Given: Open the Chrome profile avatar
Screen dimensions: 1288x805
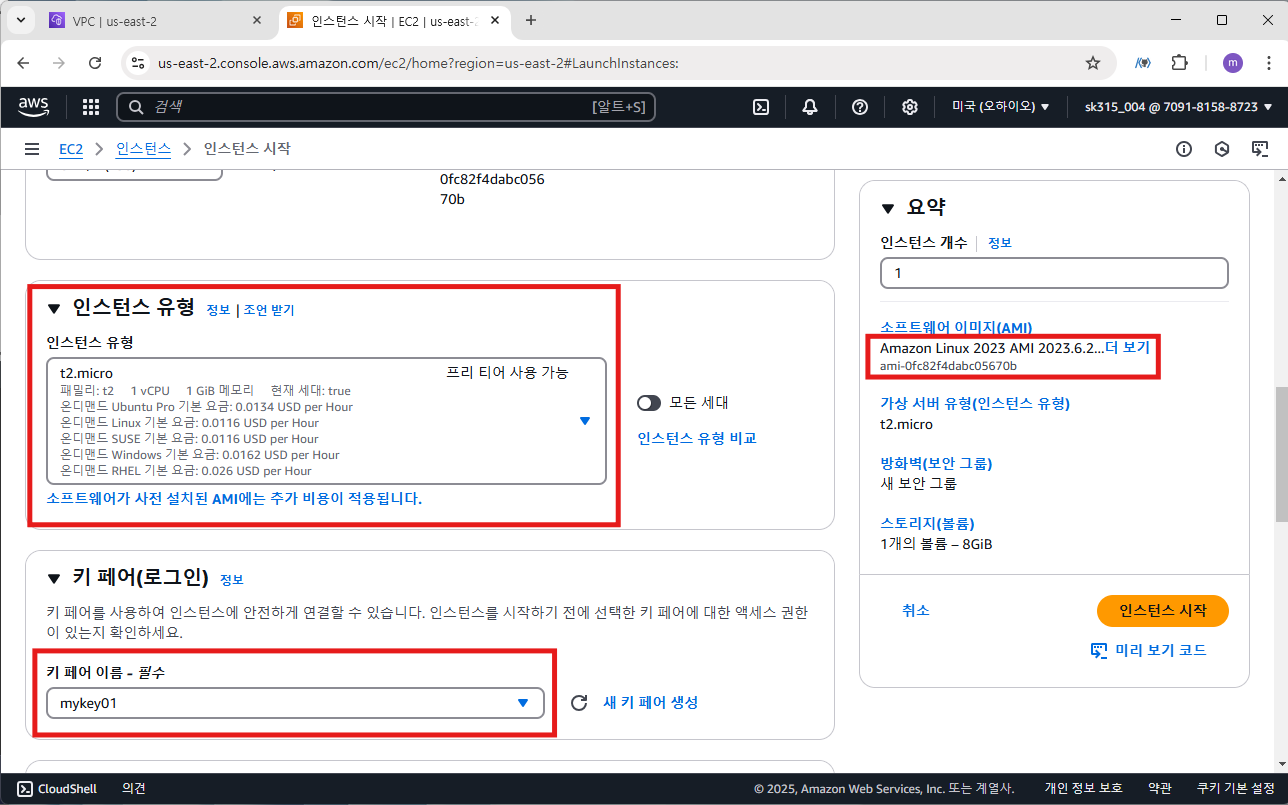Looking at the screenshot, I should 1233,63.
